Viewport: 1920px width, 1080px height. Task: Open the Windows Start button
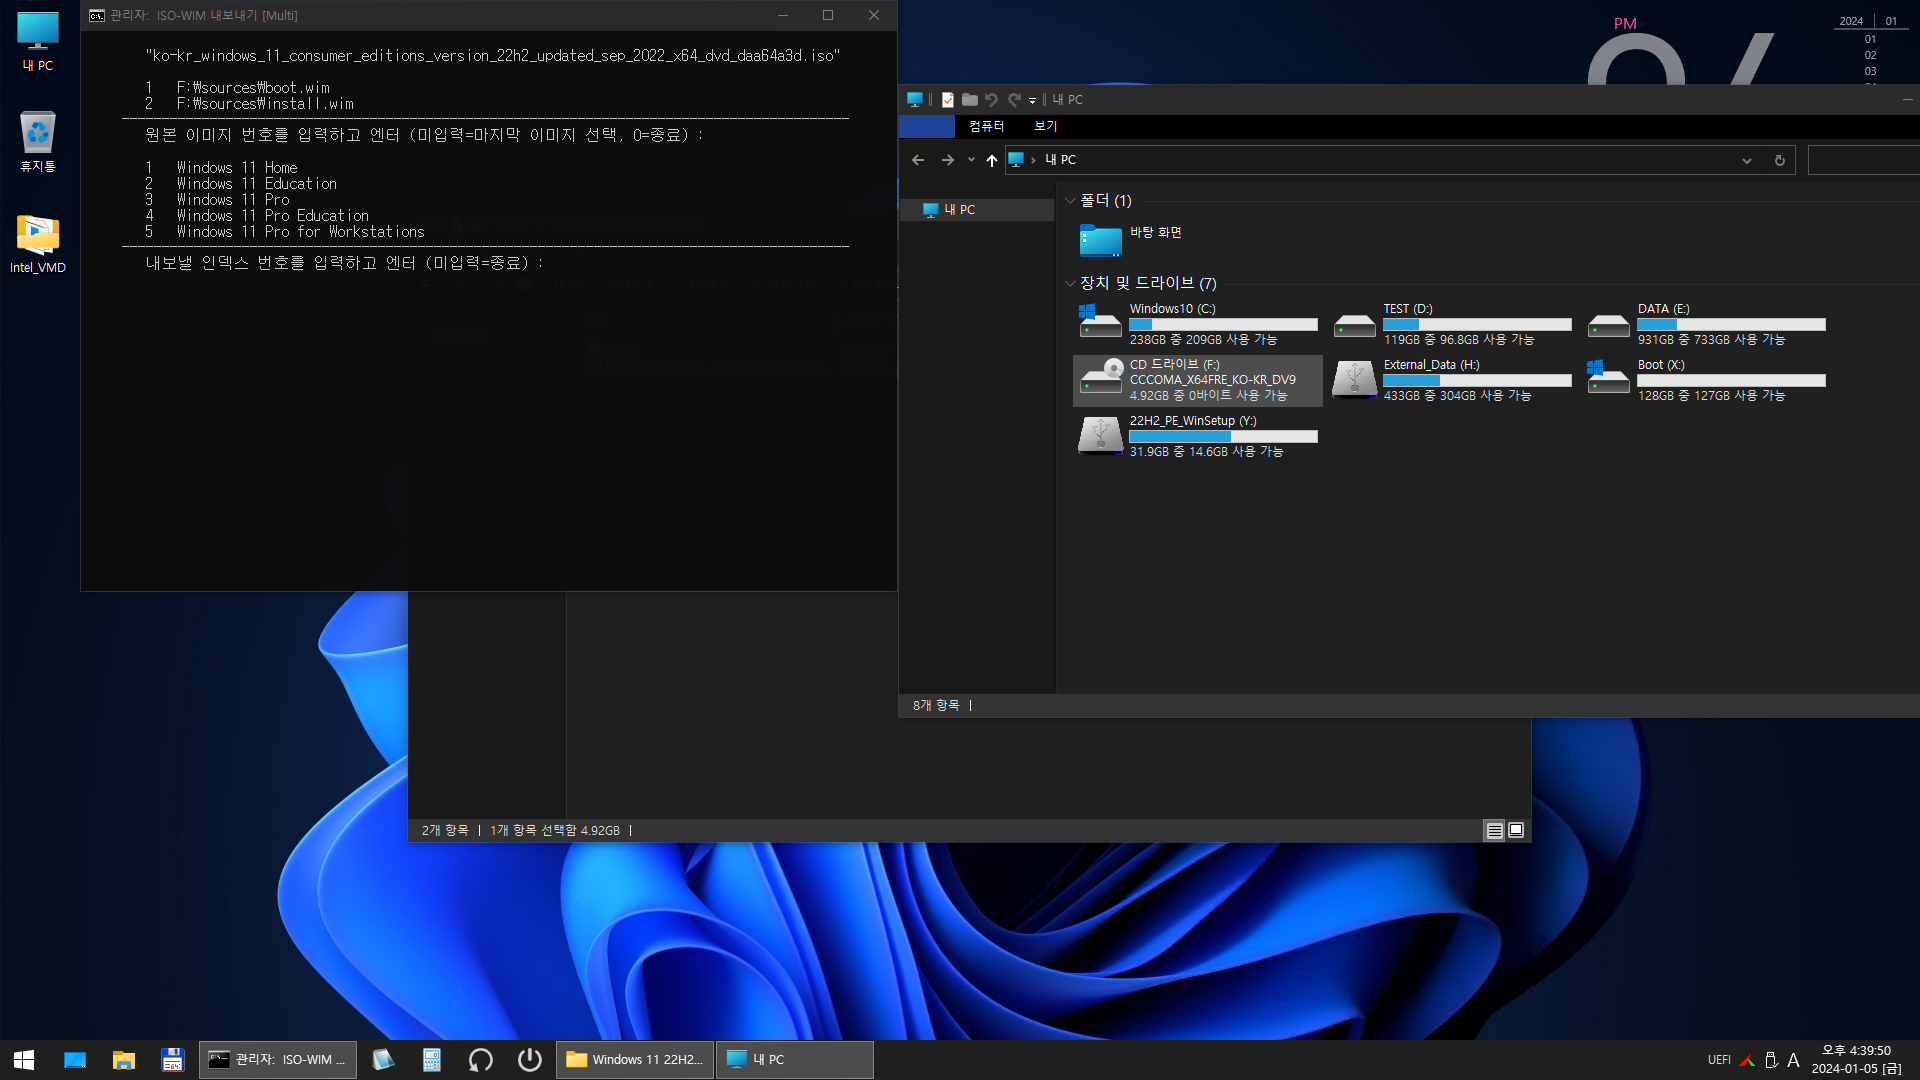point(24,1060)
